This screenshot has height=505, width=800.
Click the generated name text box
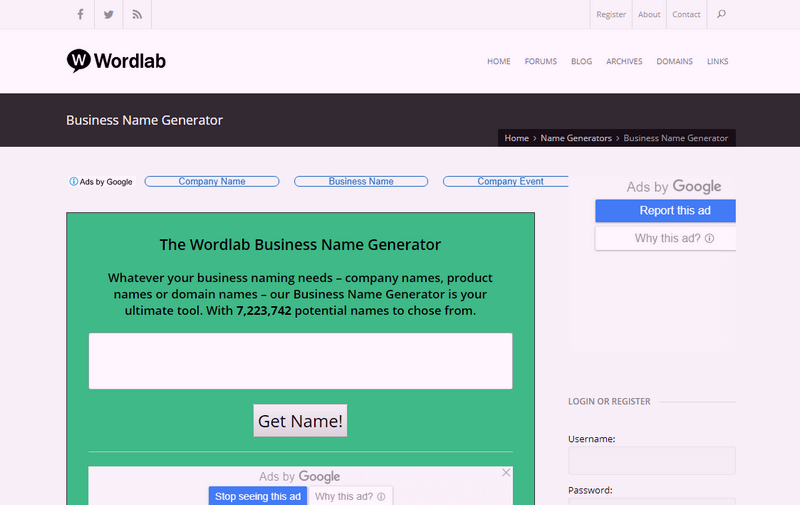pos(300,361)
